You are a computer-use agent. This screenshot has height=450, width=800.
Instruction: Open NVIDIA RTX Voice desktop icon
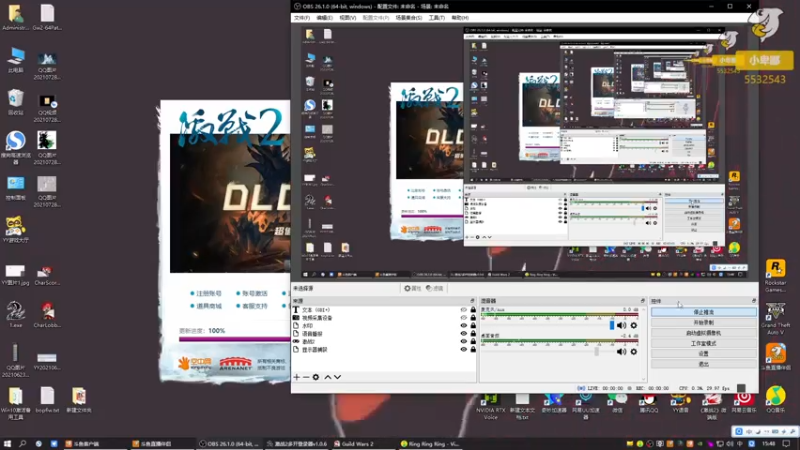pyautogui.click(x=490, y=407)
